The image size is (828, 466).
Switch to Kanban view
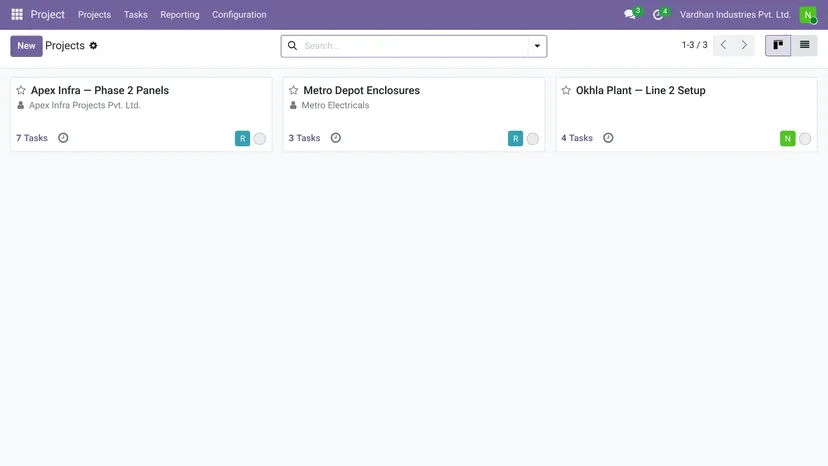pyautogui.click(x=778, y=45)
